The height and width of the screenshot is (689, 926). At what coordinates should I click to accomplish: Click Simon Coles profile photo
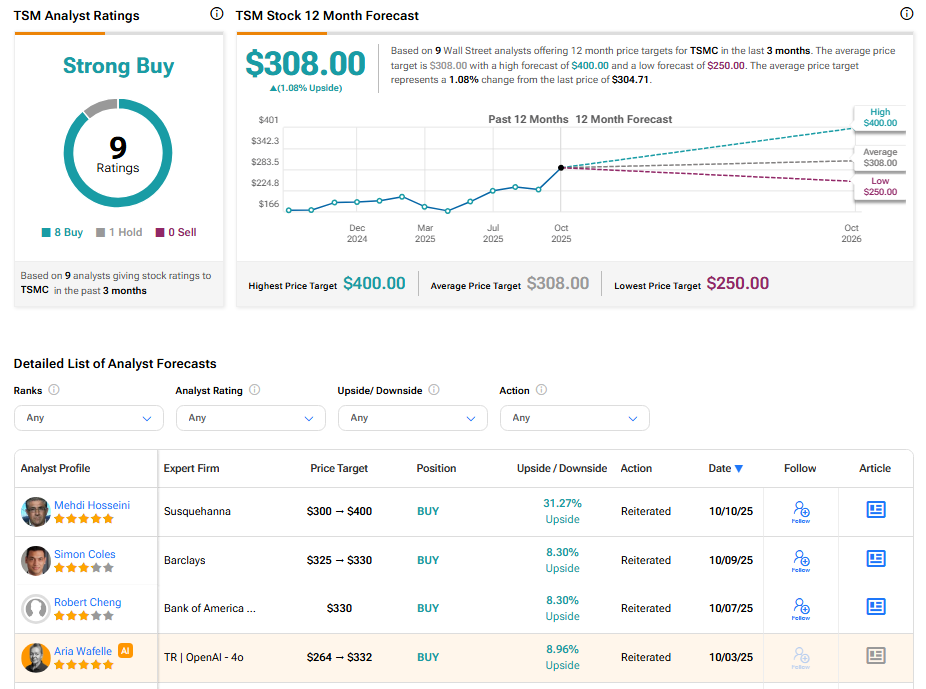pos(36,561)
